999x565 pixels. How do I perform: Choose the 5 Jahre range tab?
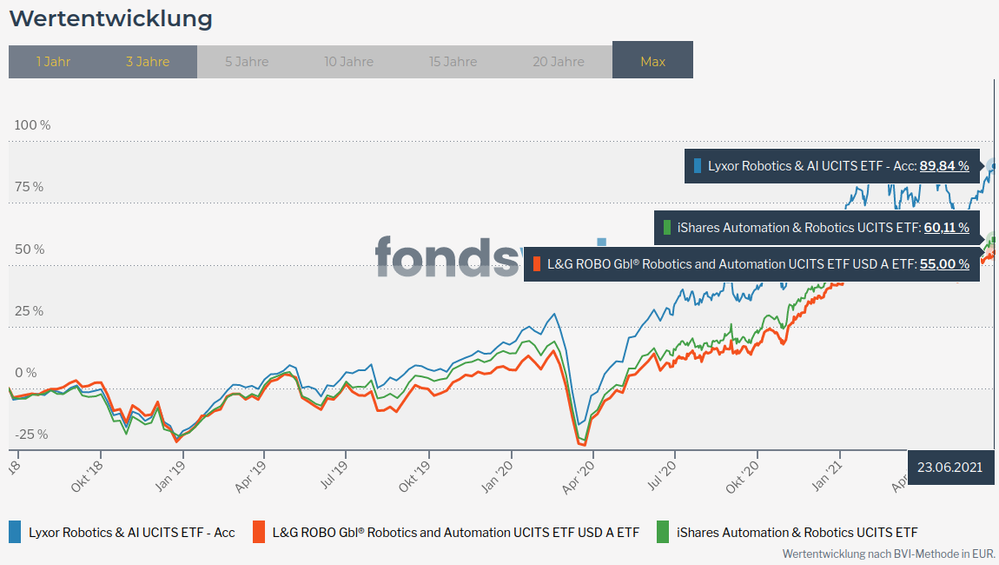[x=245, y=61]
